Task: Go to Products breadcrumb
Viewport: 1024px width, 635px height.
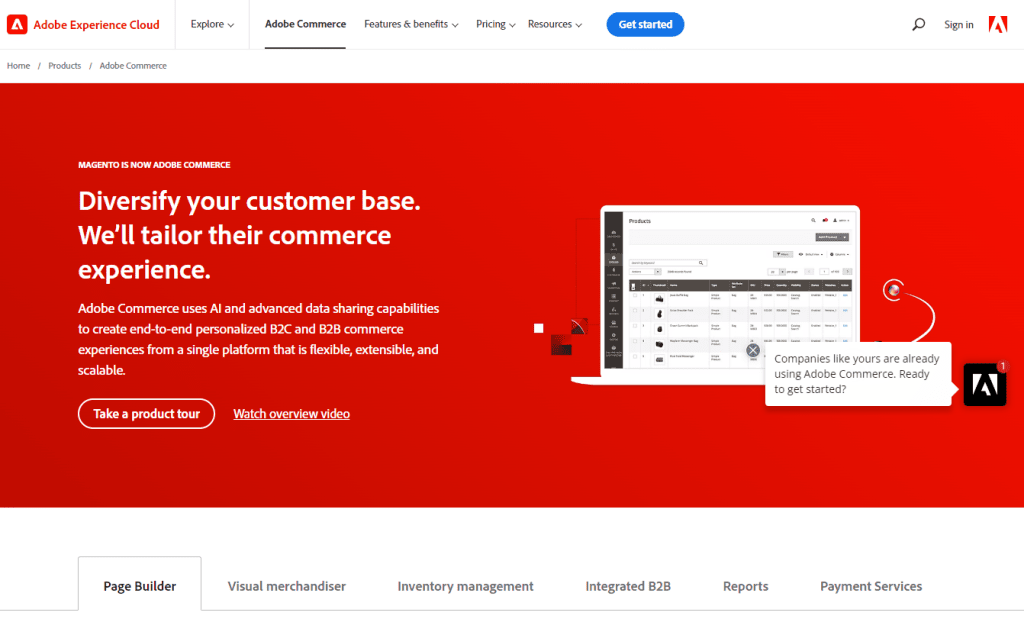Action: pos(65,66)
